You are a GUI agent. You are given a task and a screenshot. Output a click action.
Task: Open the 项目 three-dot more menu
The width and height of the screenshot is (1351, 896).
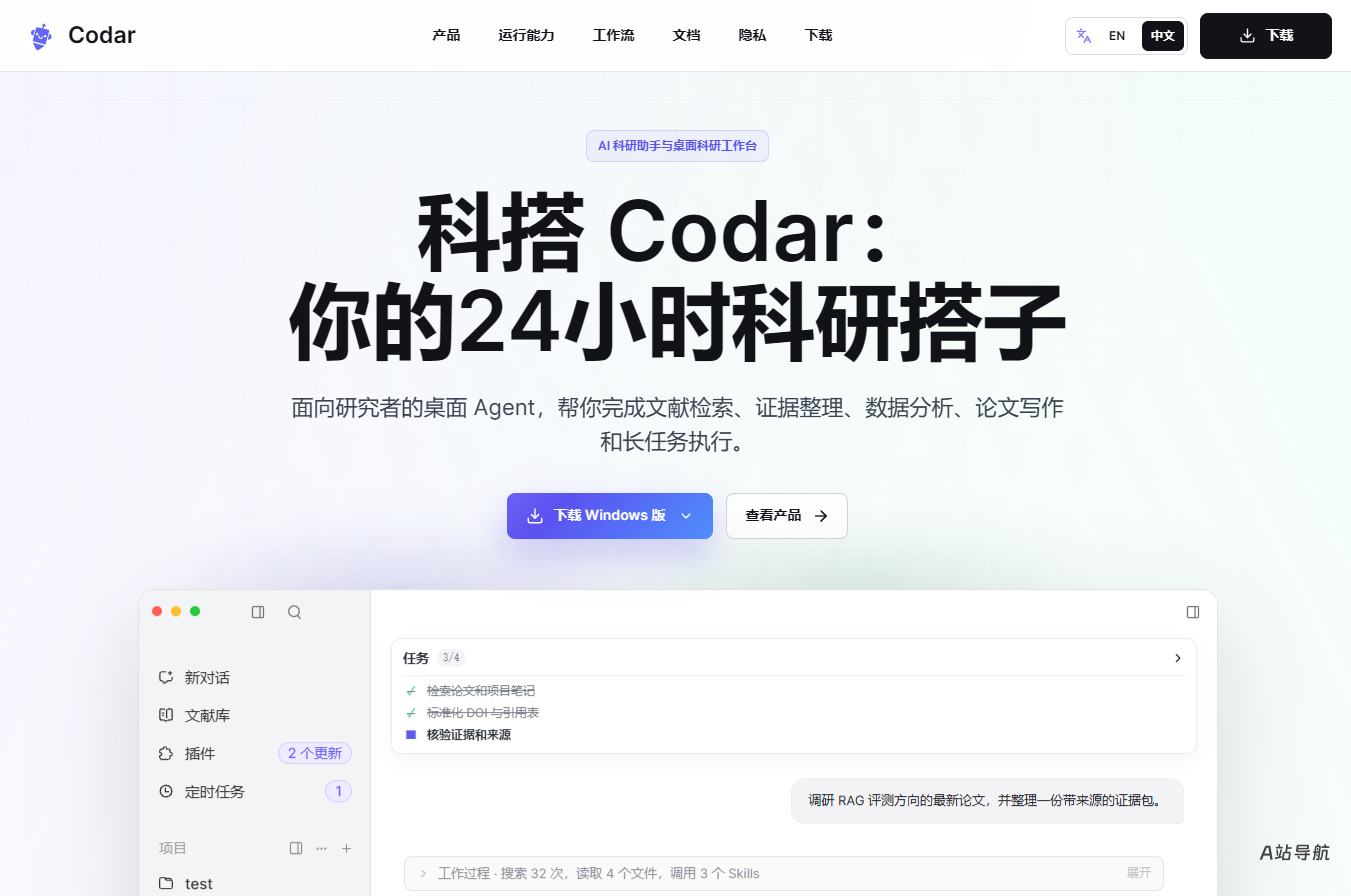[321, 848]
